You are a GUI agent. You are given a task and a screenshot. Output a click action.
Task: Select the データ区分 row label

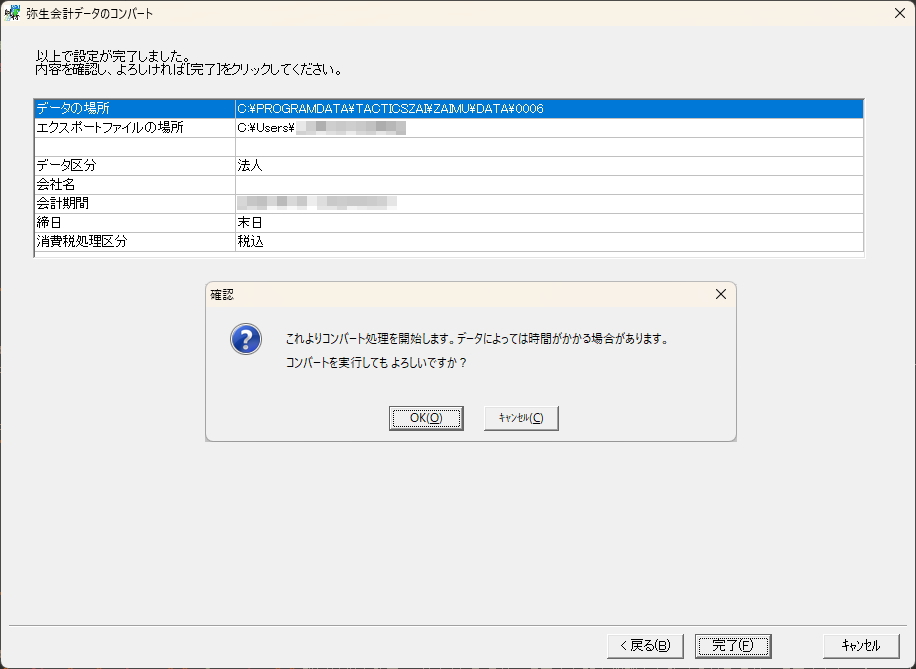click(135, 165)
